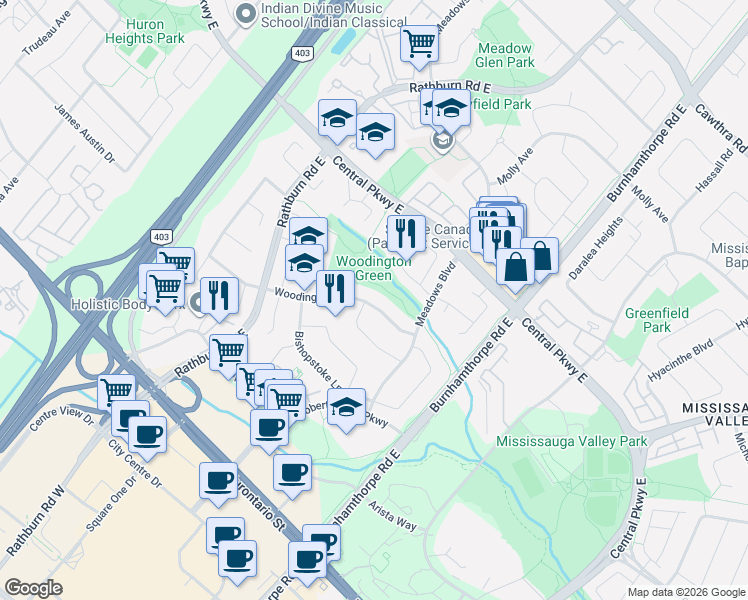Select the shopping bag marker at Burnhamthorpe and Central Pkwy

(x=515, y=268)
